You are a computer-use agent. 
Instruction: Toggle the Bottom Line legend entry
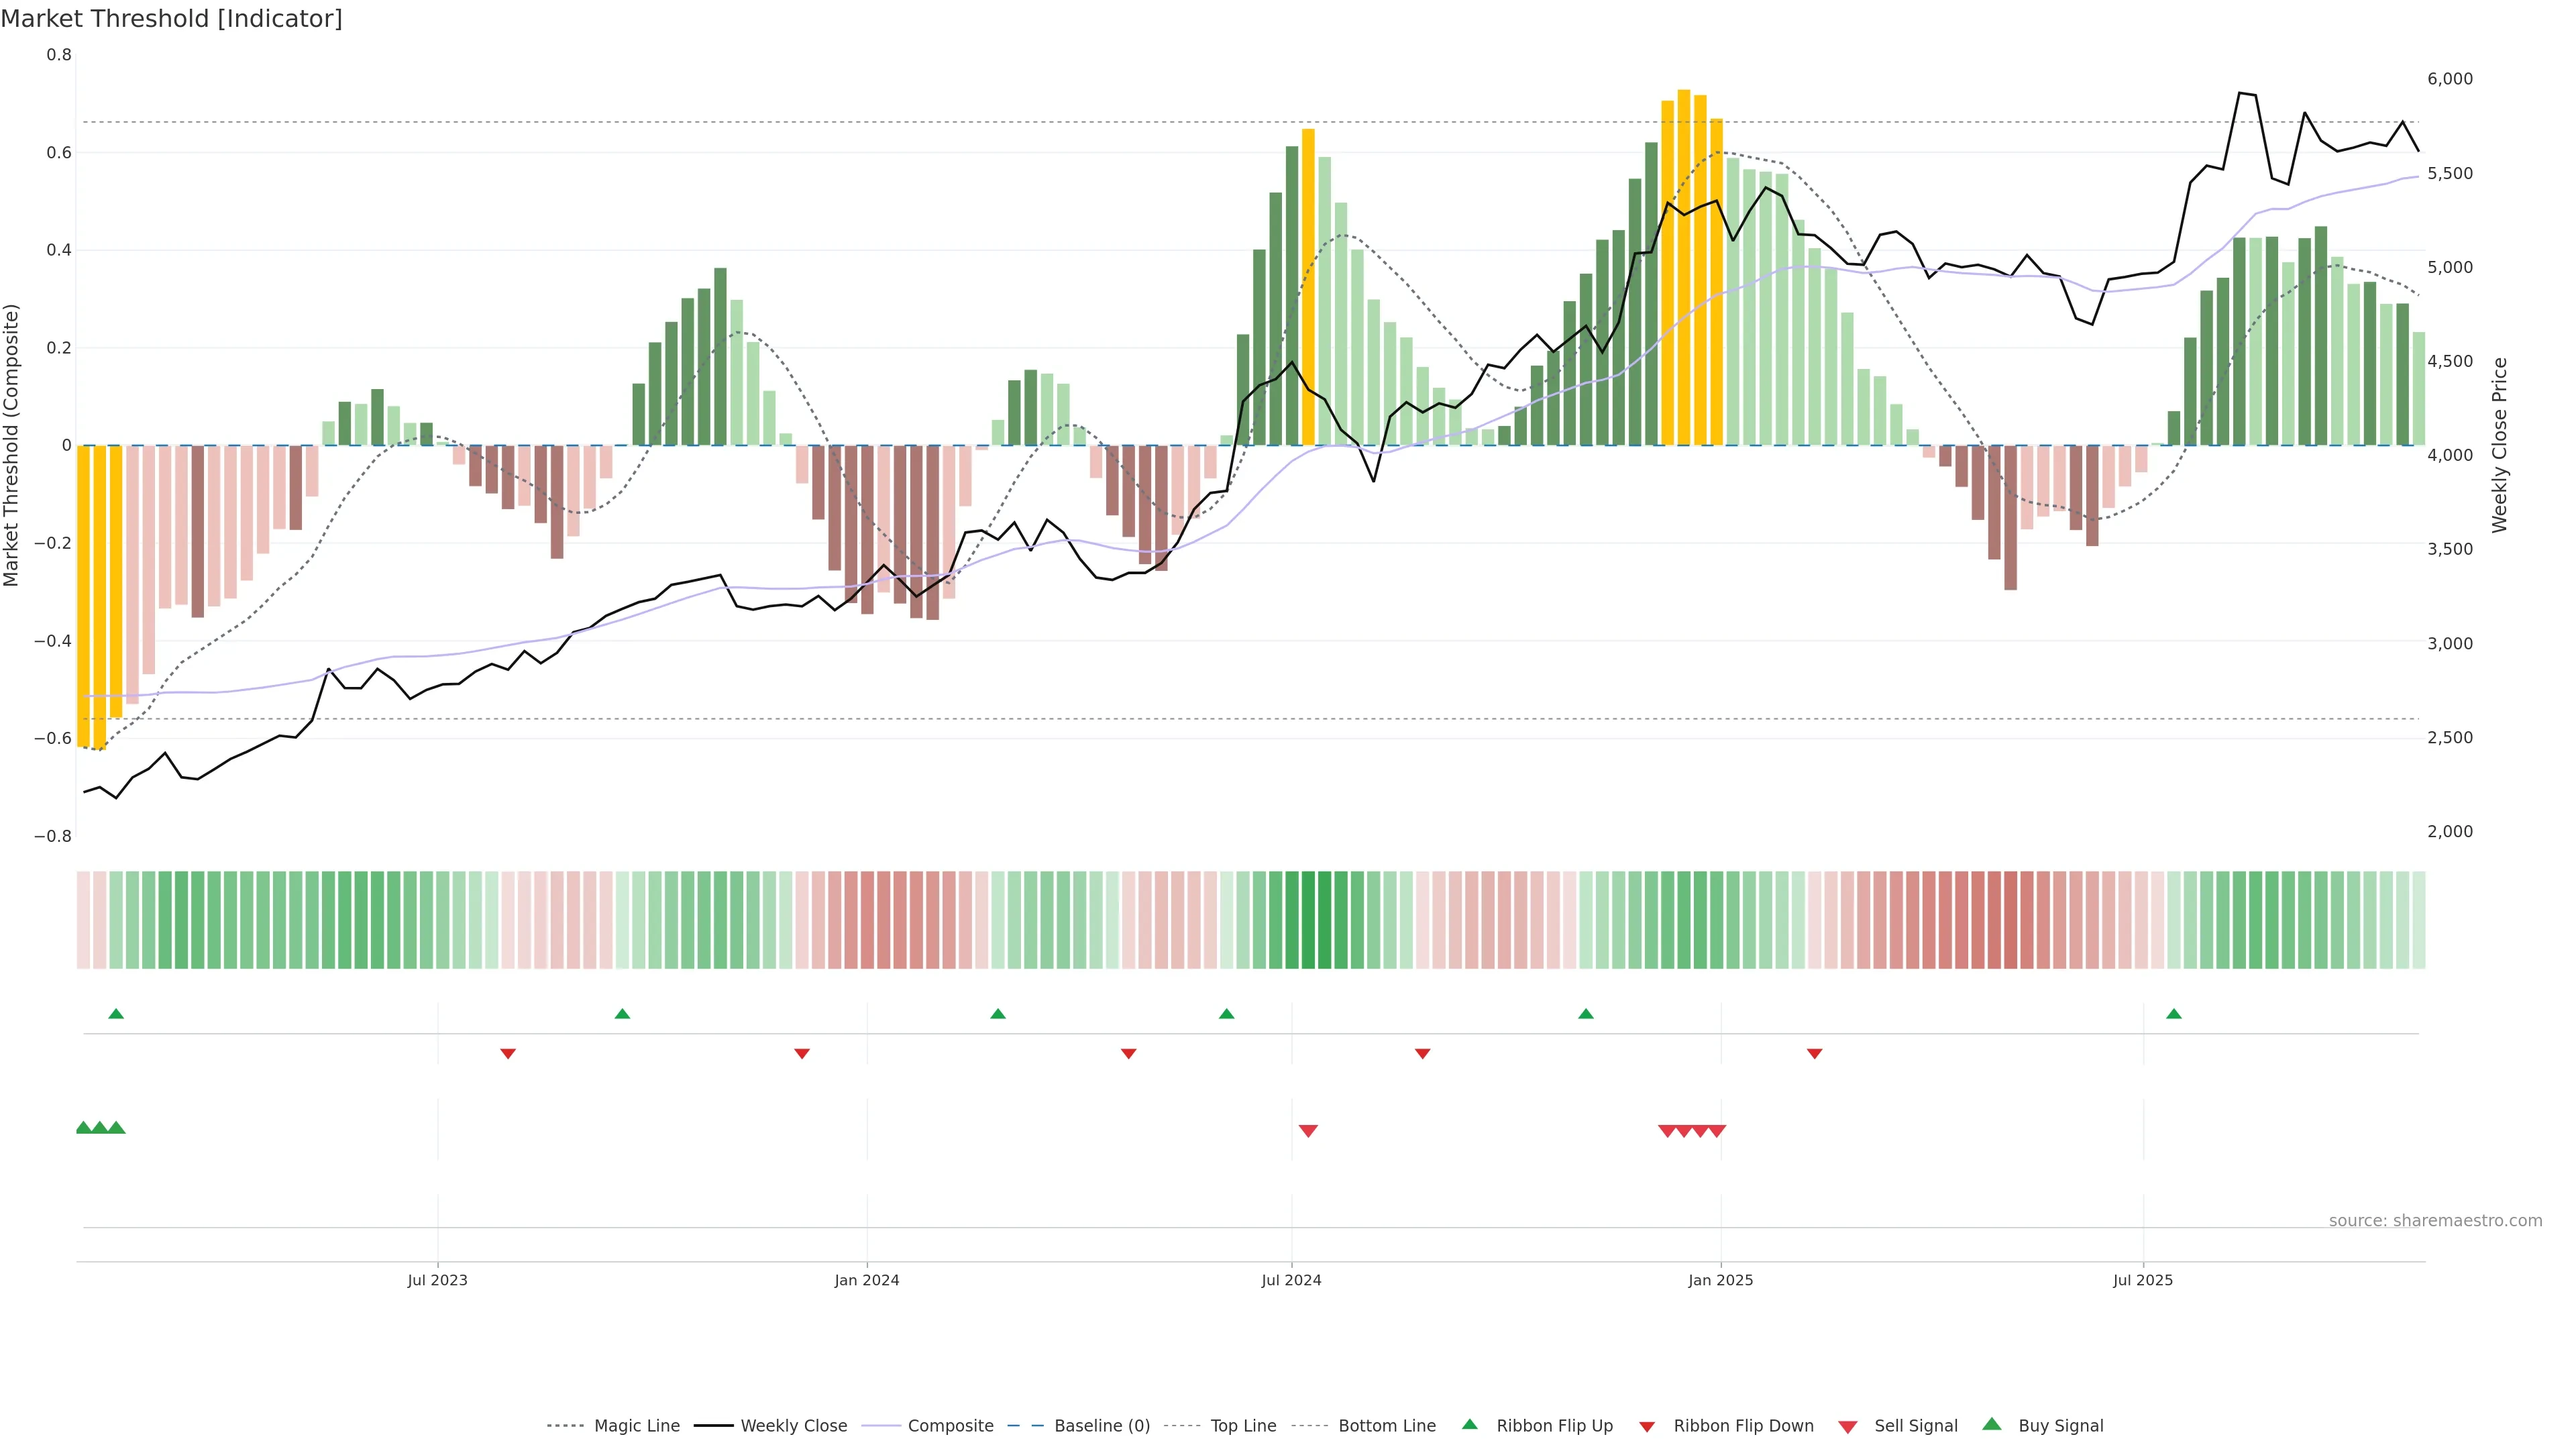(x=1386, y=1426)
